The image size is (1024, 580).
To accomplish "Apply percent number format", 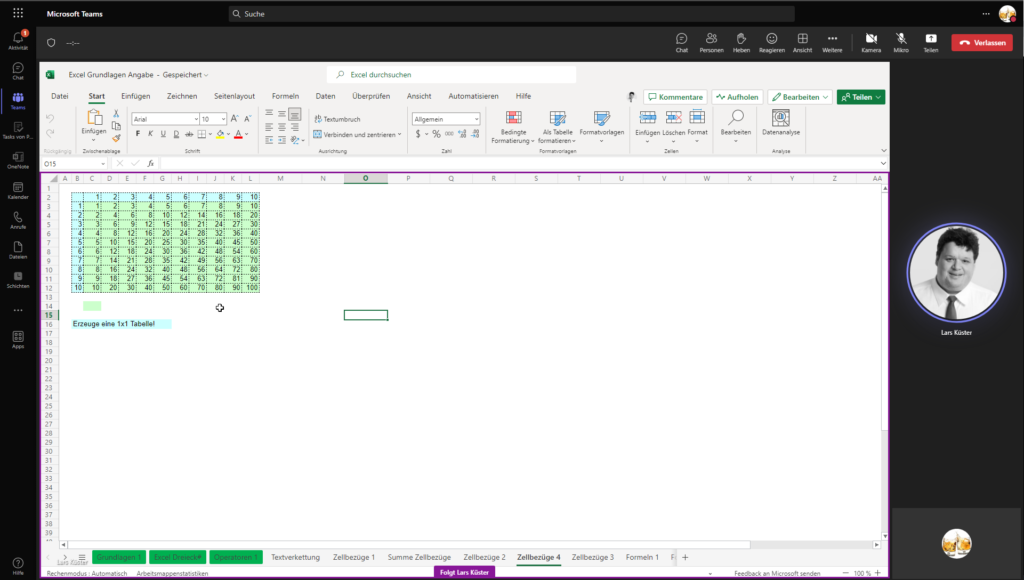I will [436, 134].
